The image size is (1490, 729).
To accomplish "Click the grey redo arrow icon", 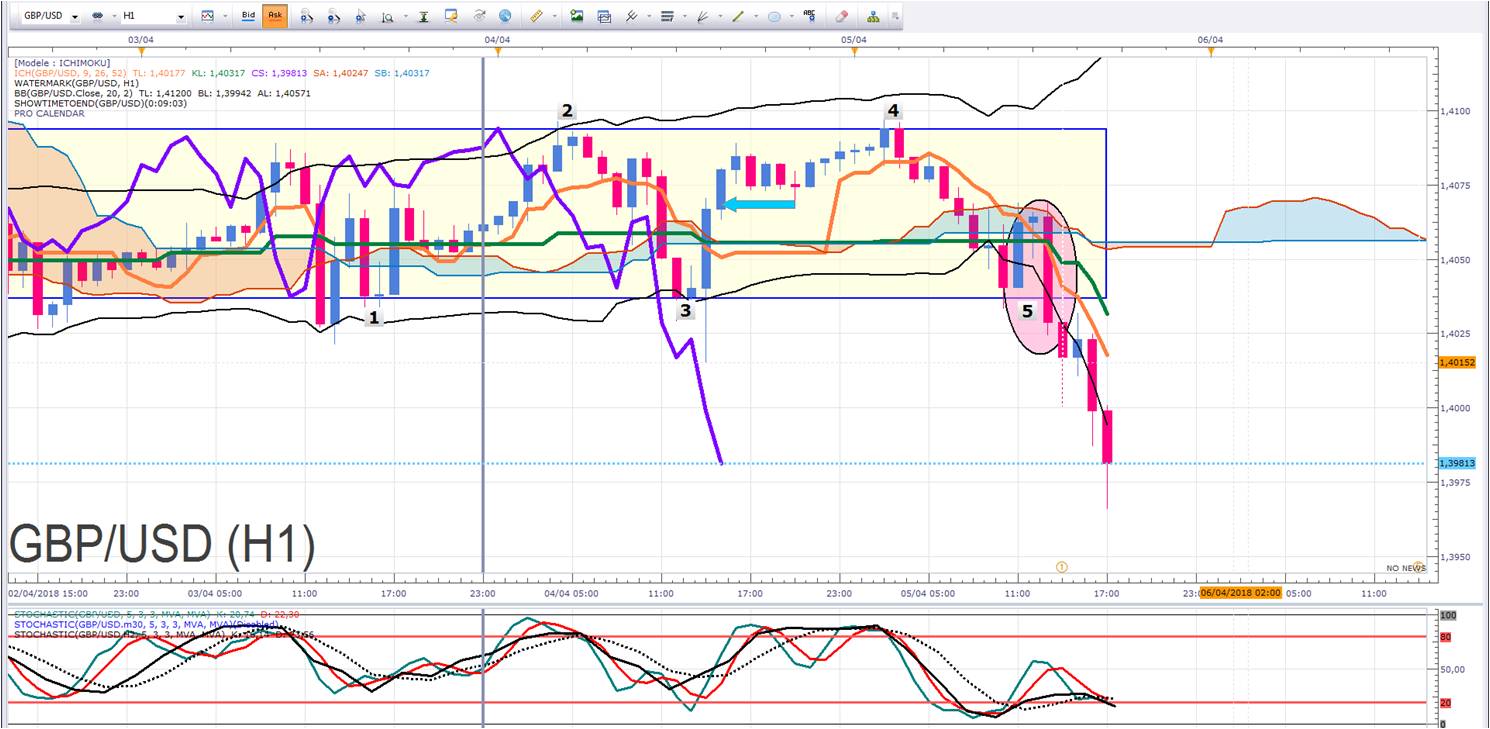I will click(x=479, y=17).
